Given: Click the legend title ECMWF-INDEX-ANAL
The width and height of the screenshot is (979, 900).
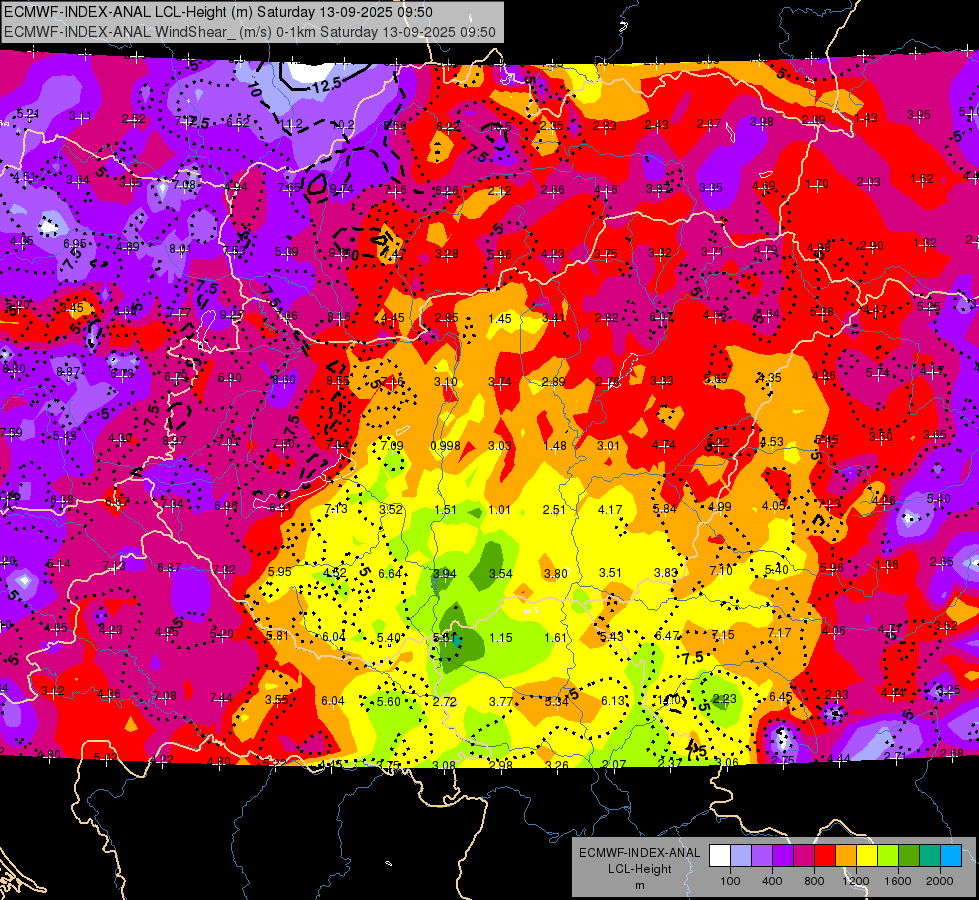Looking at the screenshot, I should pos(639,853).
